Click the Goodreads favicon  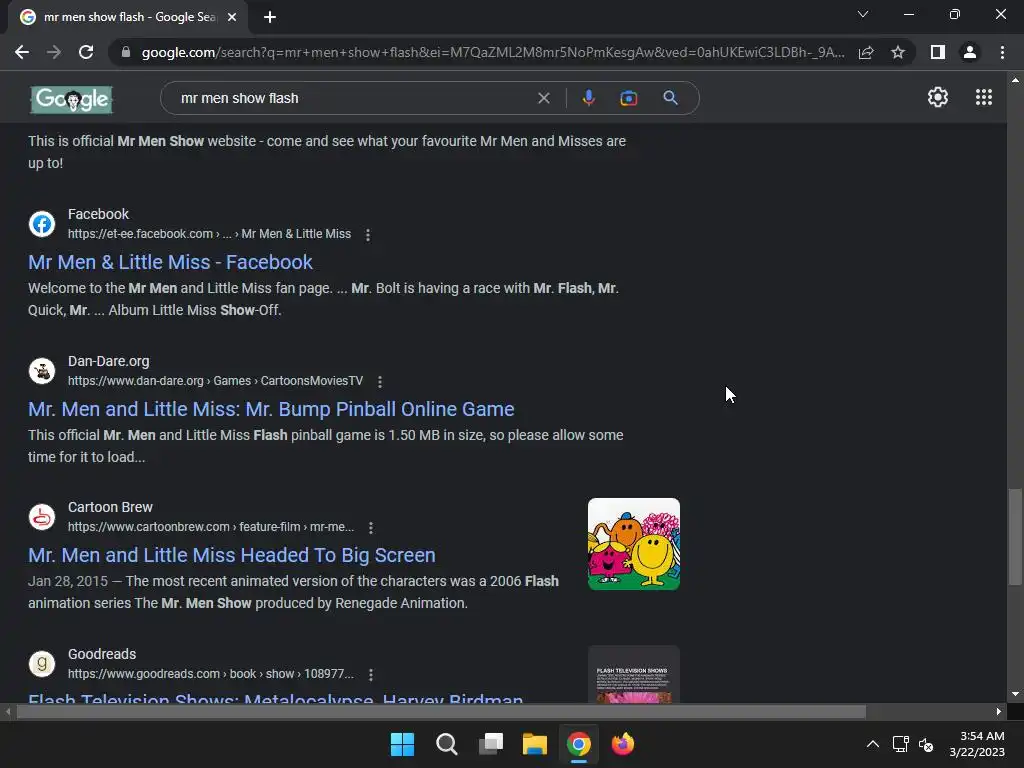[x=42, y=664]
